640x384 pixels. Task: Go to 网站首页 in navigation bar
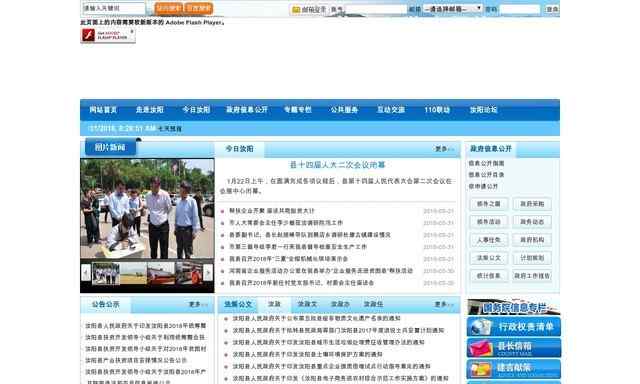[103, 110]
